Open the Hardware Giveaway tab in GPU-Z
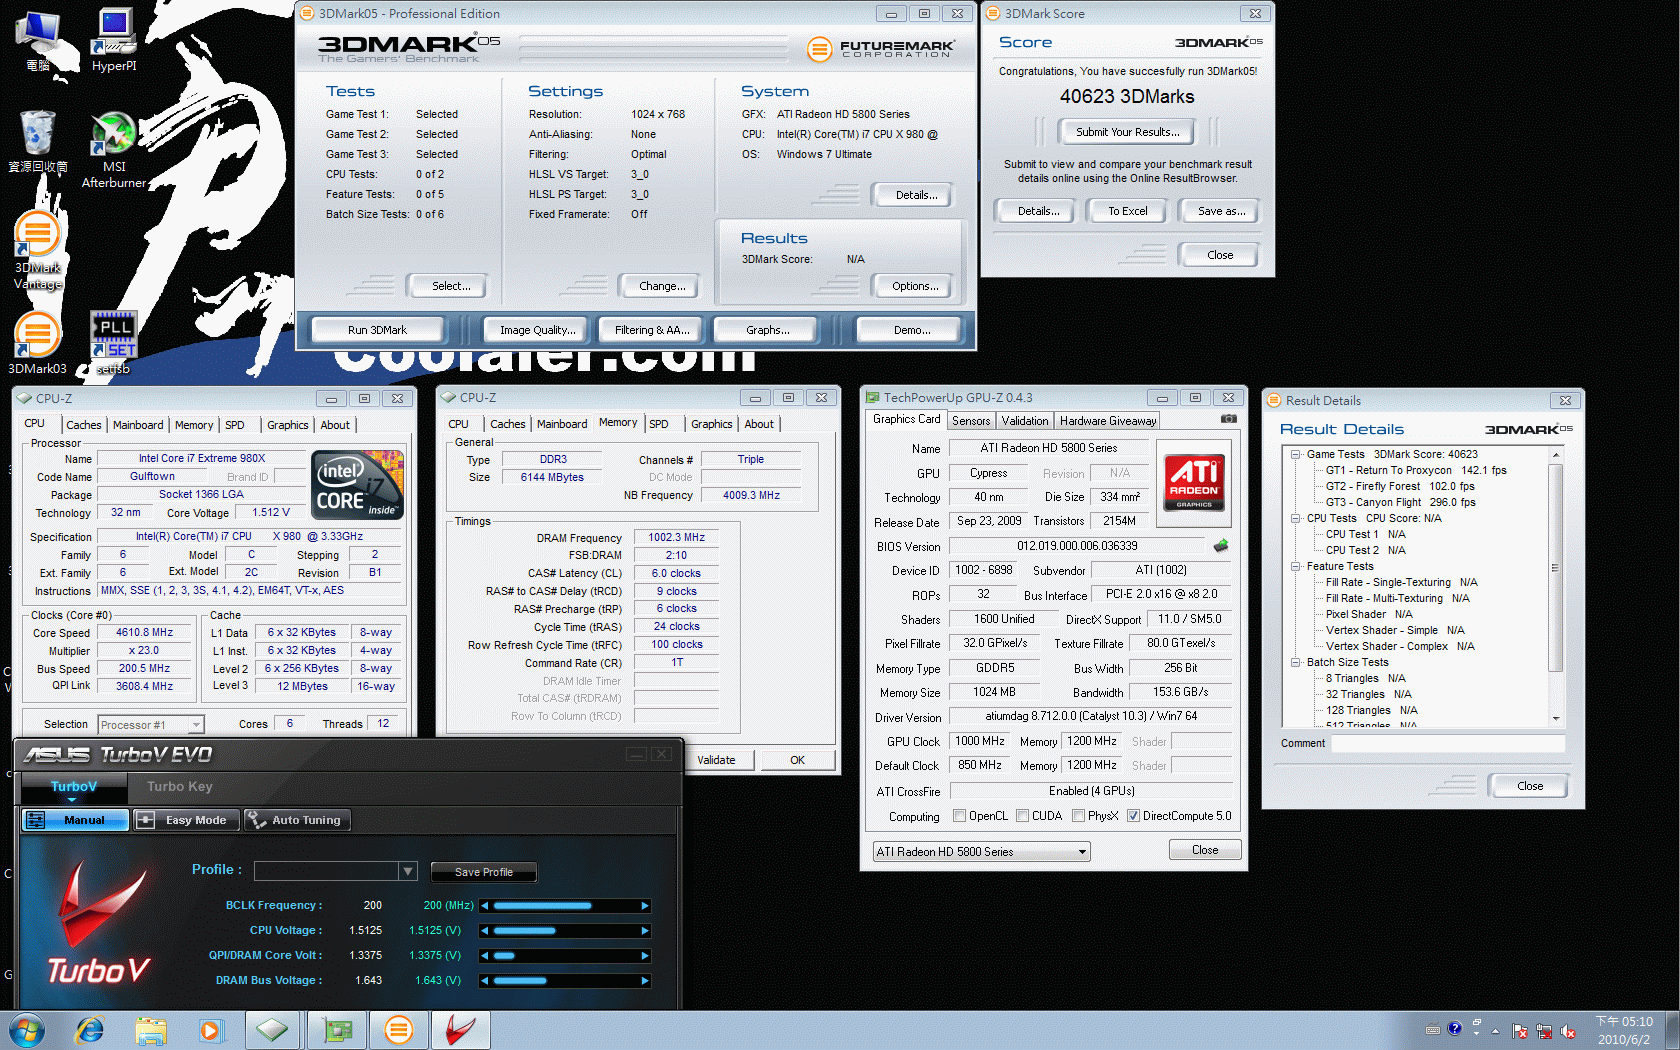 click(1108, 421)
